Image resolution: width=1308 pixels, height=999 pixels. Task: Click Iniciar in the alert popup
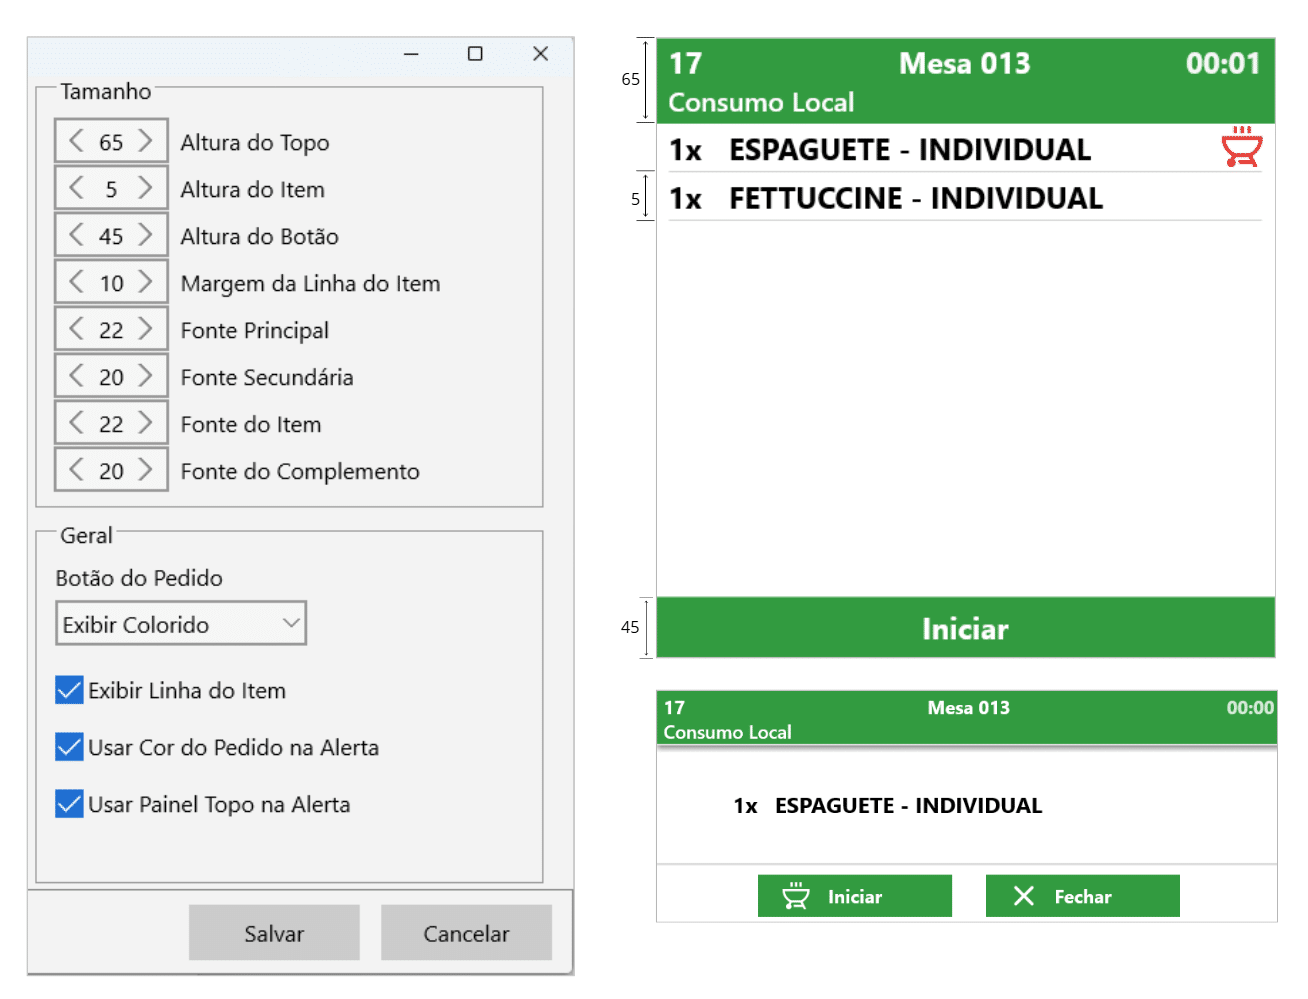click(x=854, y=896)
